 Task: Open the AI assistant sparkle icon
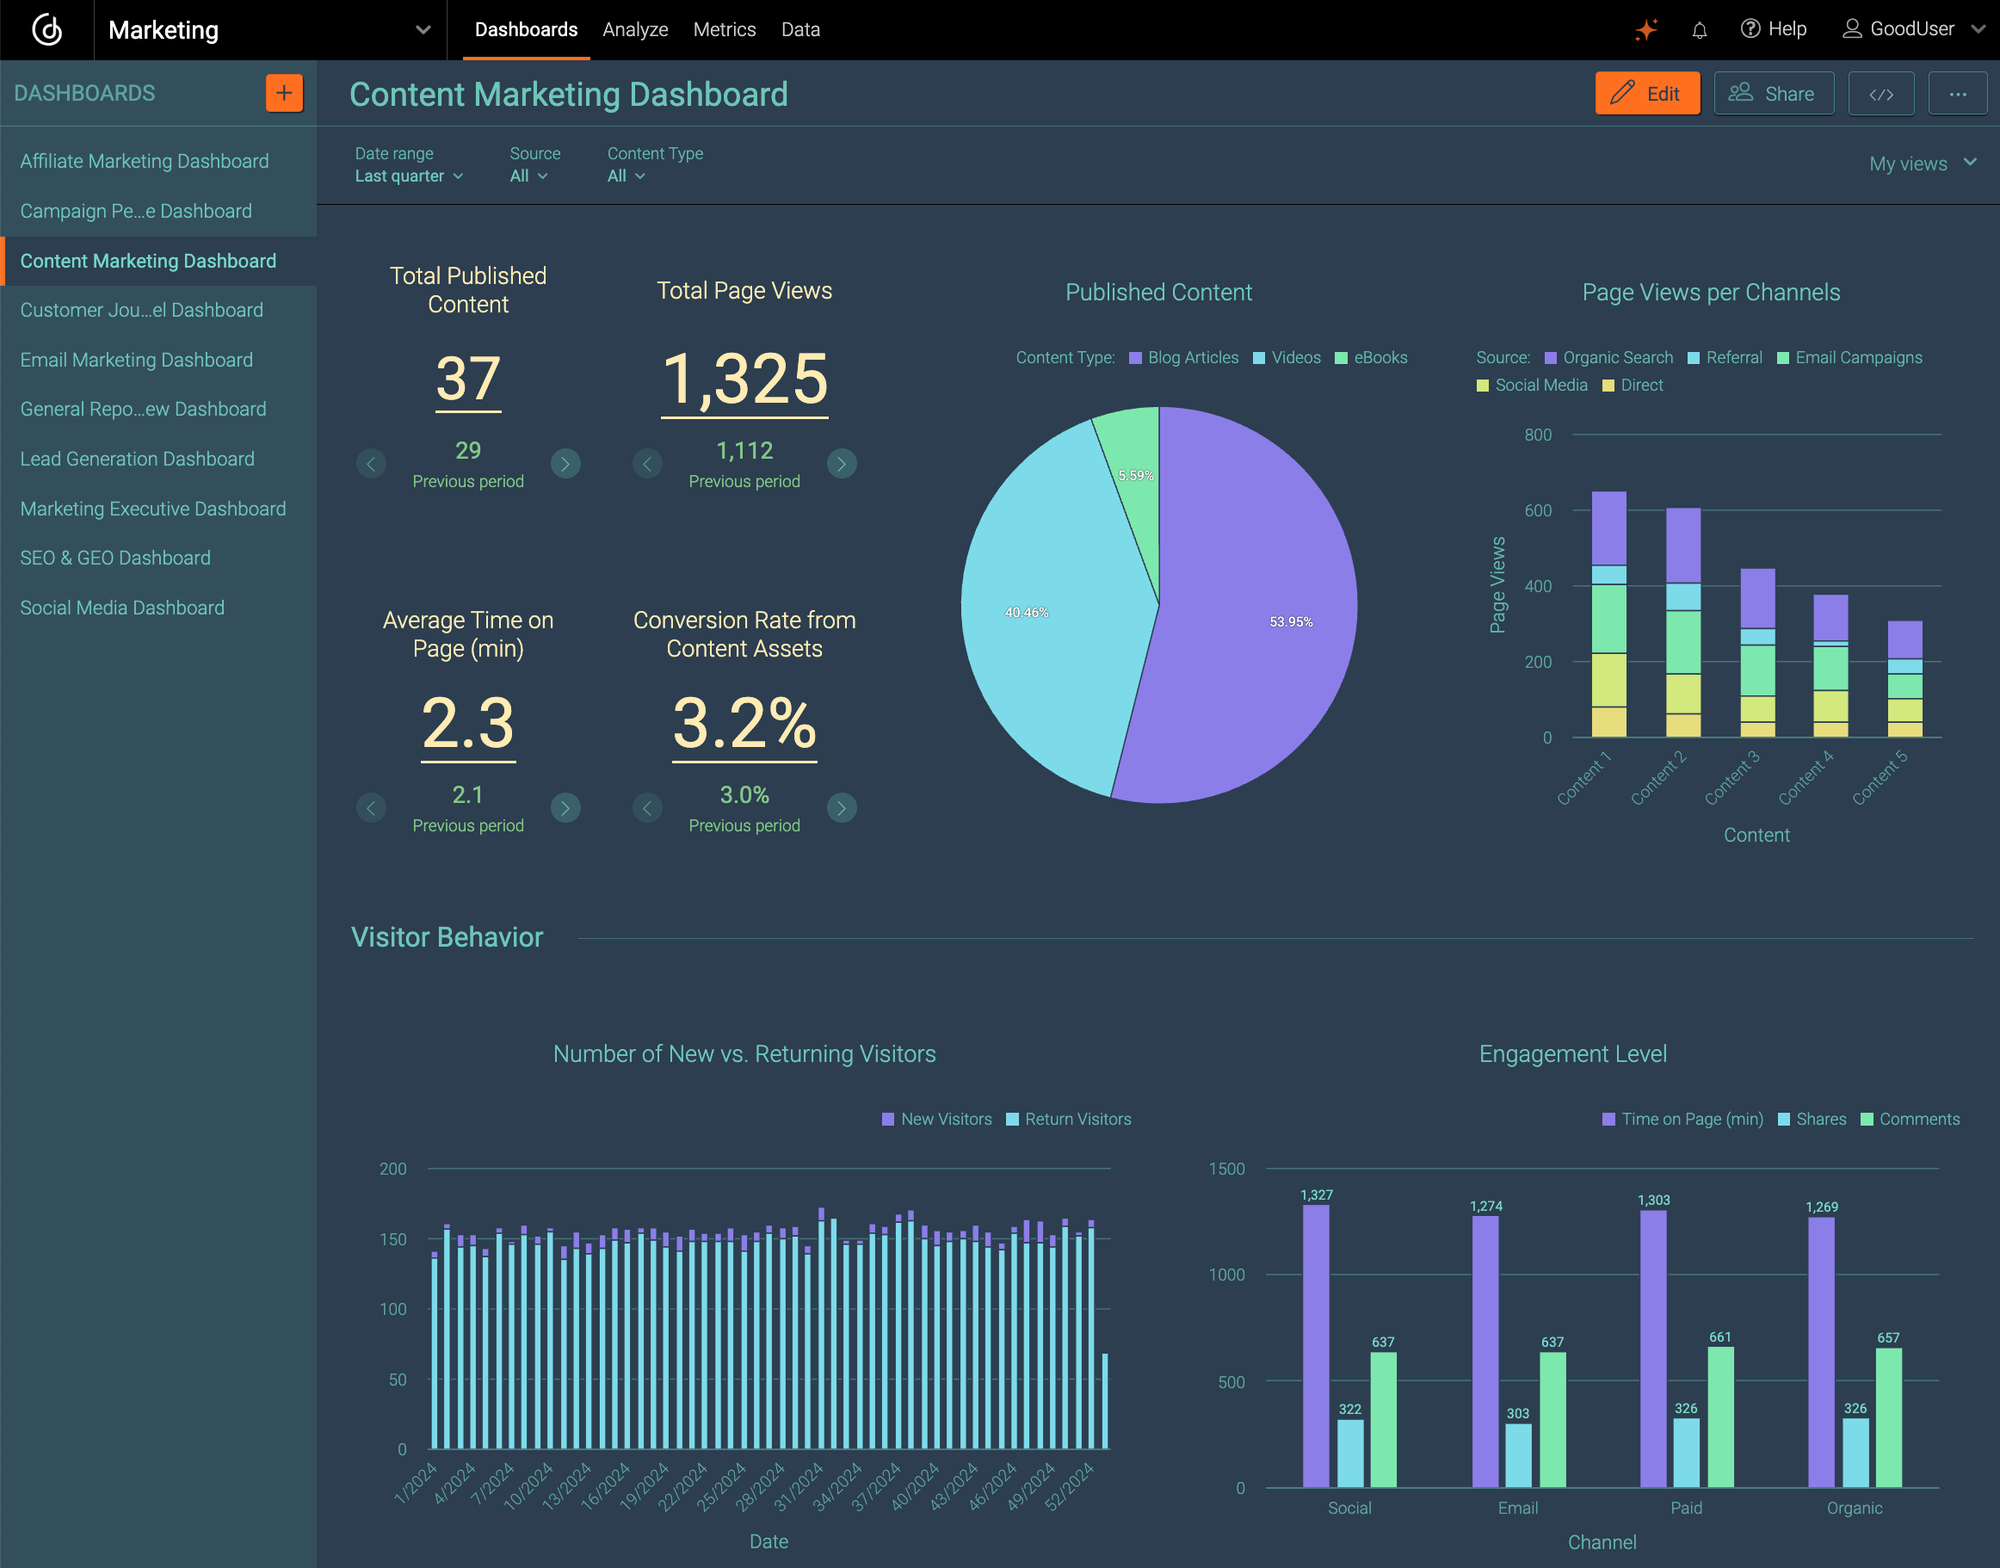tap(1647, 29)
